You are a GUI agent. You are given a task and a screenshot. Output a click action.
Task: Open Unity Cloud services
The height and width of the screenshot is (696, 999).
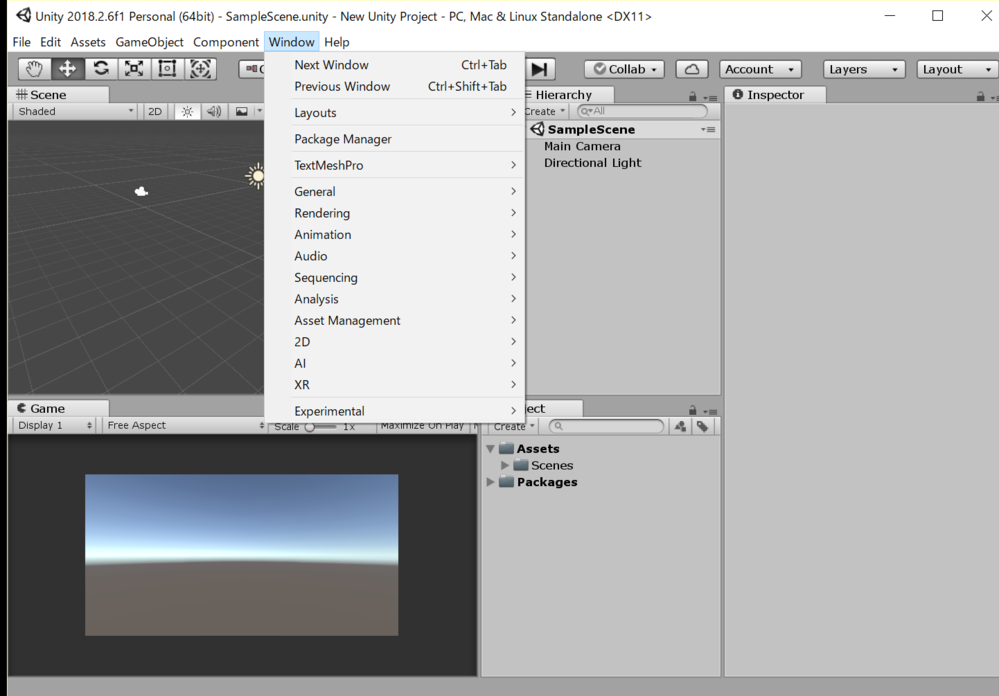coord(690,68)
